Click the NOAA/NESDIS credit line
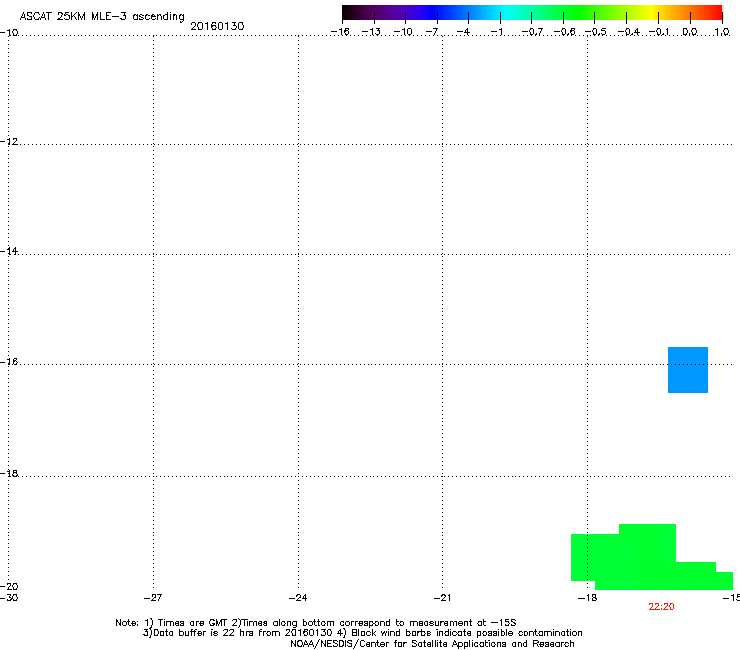Screen dimensions: 740x650 (432, 644)
